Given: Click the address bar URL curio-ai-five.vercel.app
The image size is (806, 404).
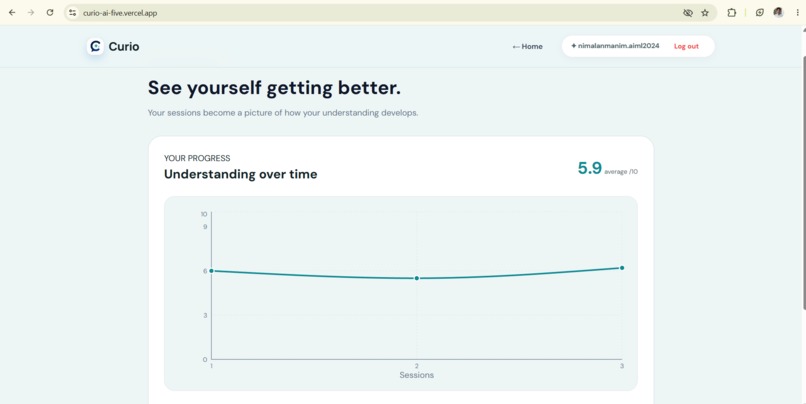Looking at the screenshot, I should point(120,13).
